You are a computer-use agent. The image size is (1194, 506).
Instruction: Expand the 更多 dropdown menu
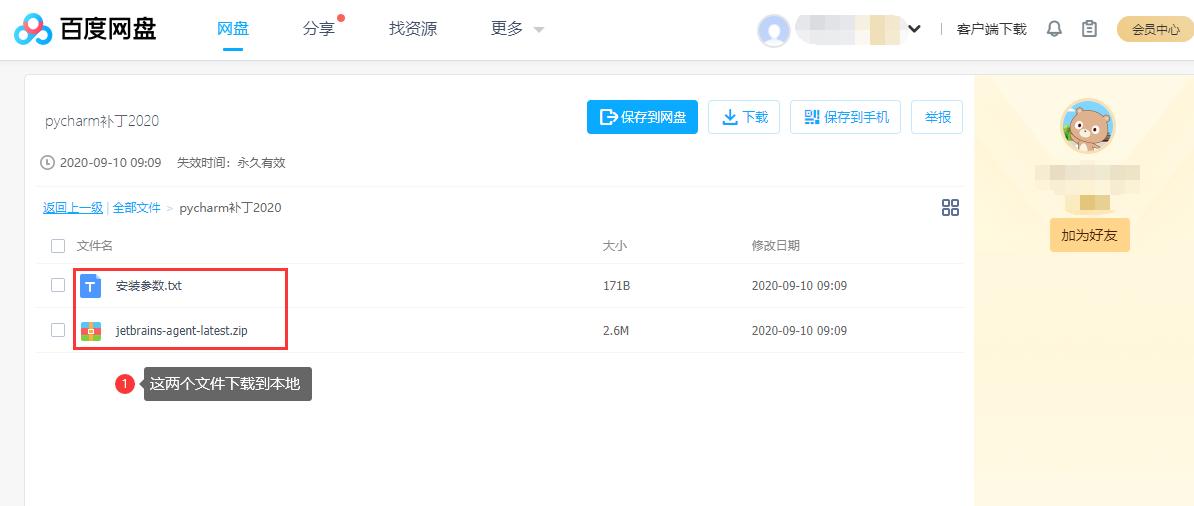[x=517, y=29]
